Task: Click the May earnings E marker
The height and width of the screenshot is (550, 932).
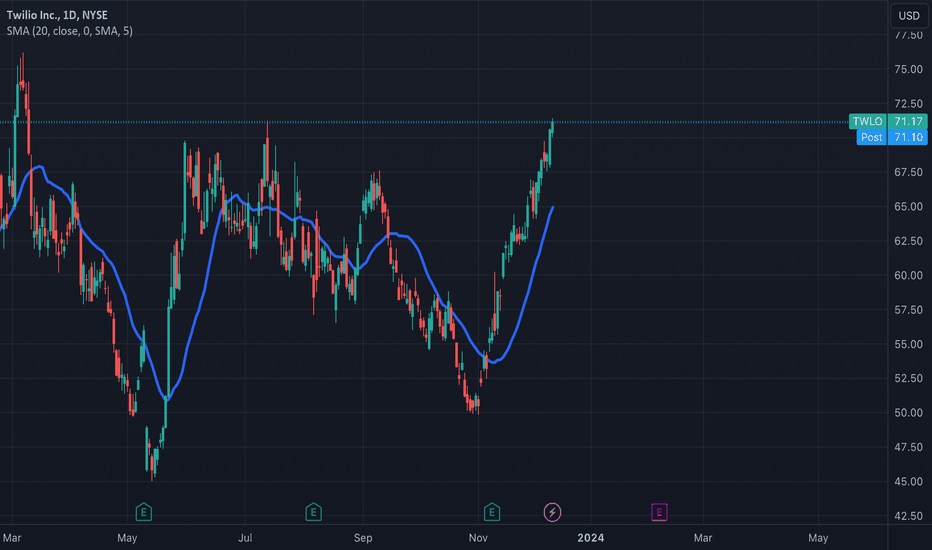Action: pos(143,512)
